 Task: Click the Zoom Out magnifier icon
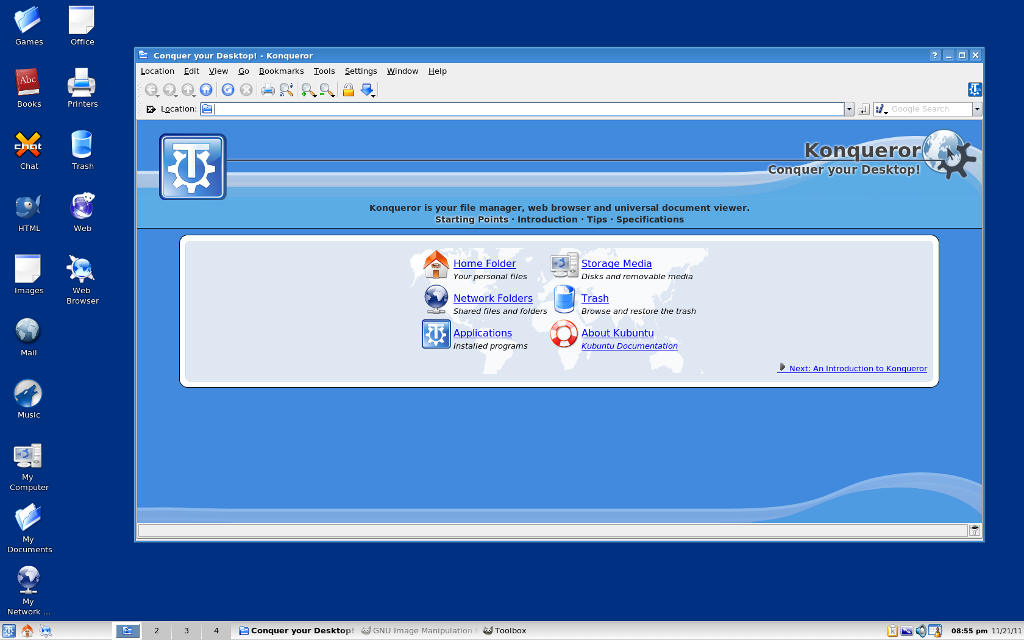tap(326, 90)
